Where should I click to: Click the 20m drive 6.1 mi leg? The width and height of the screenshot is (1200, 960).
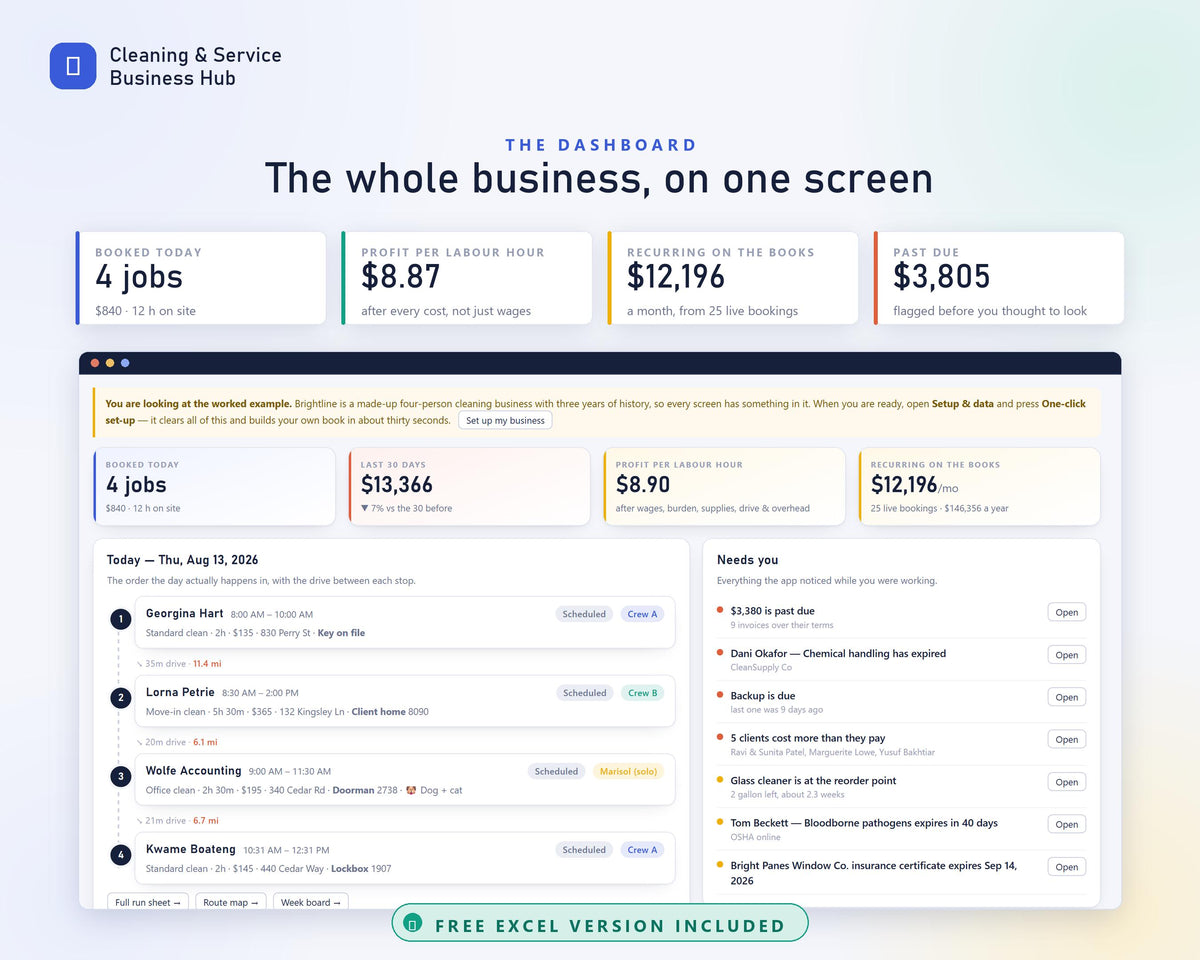tap(176, 742)
